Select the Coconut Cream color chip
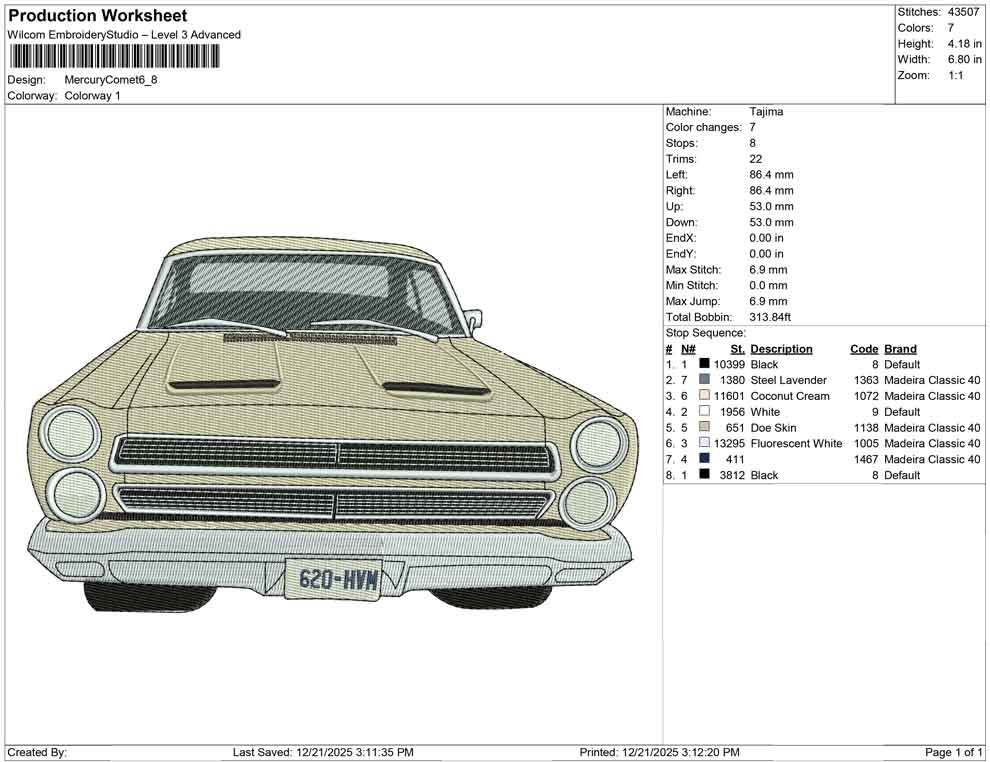 coord(703,396)
